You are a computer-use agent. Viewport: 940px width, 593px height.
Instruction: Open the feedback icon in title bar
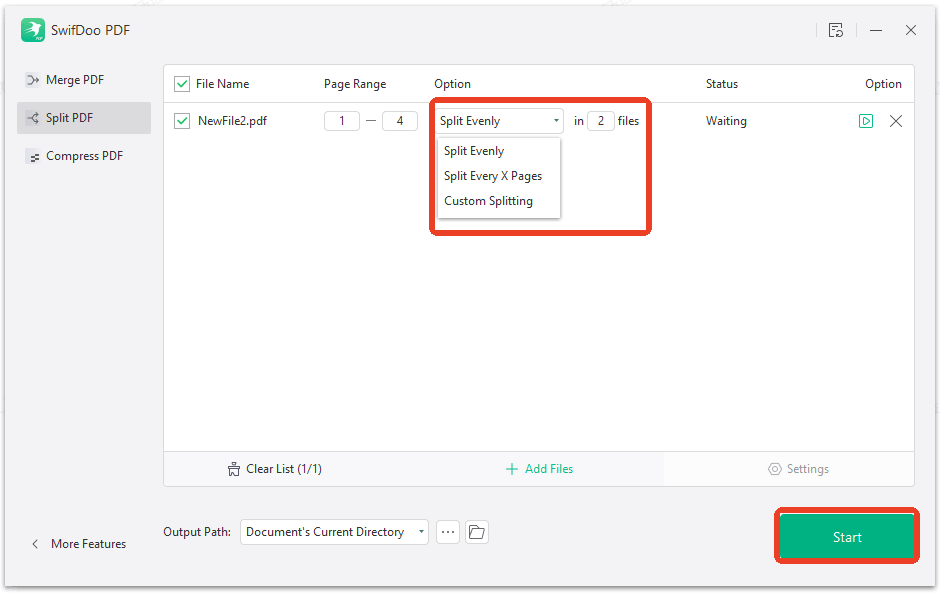[x=836, y=30]
